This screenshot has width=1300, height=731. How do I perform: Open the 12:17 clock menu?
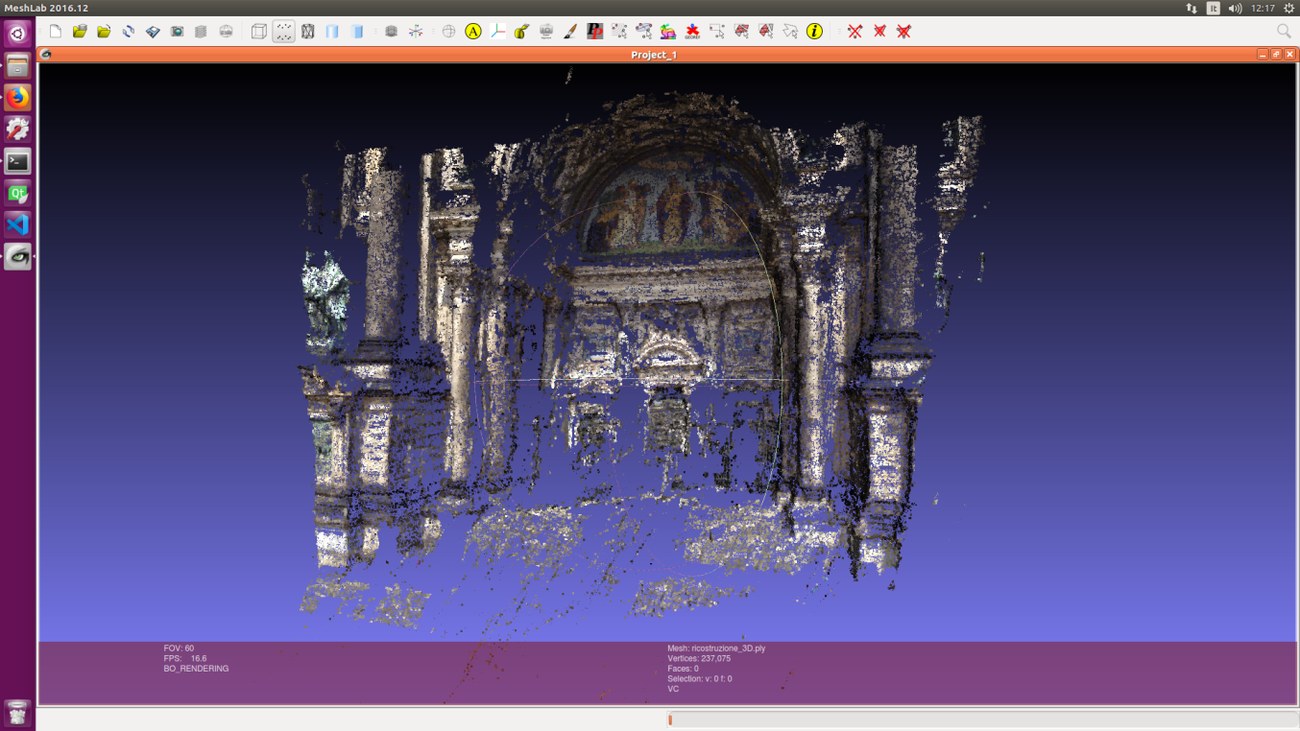point(1262,8)
